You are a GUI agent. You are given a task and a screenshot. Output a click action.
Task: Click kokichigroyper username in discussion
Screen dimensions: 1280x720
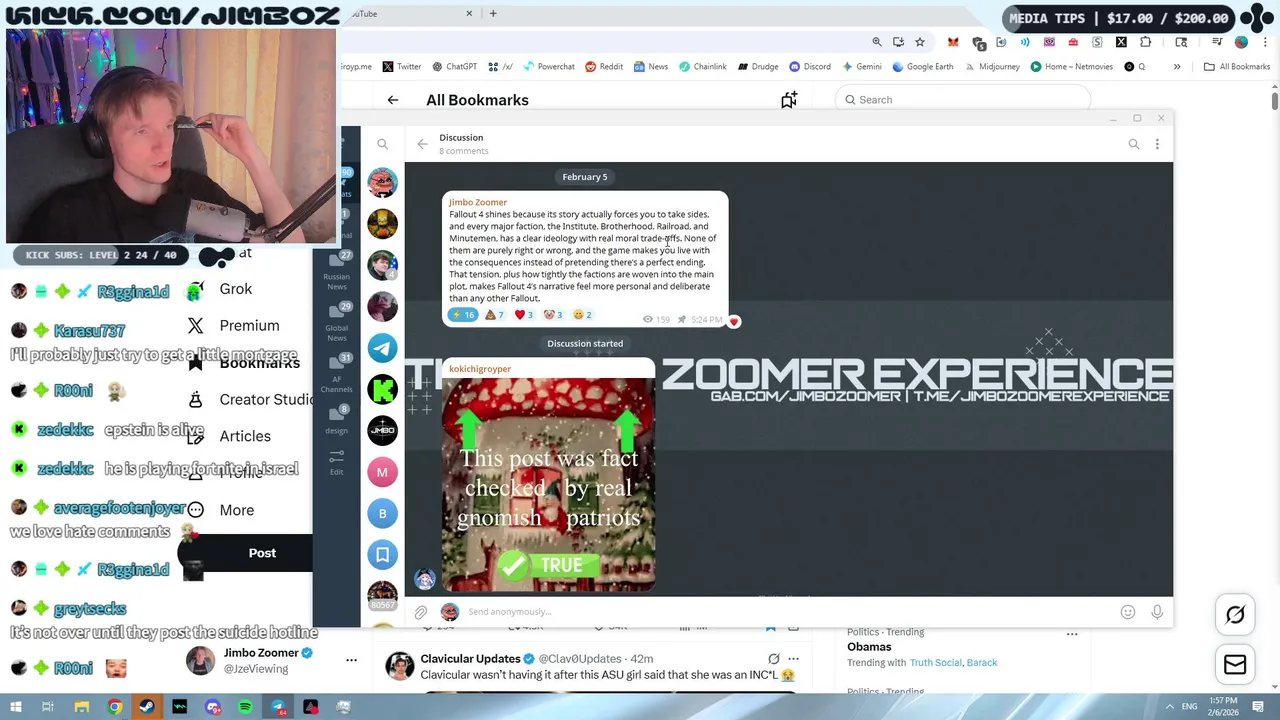(x=480, y=369)
